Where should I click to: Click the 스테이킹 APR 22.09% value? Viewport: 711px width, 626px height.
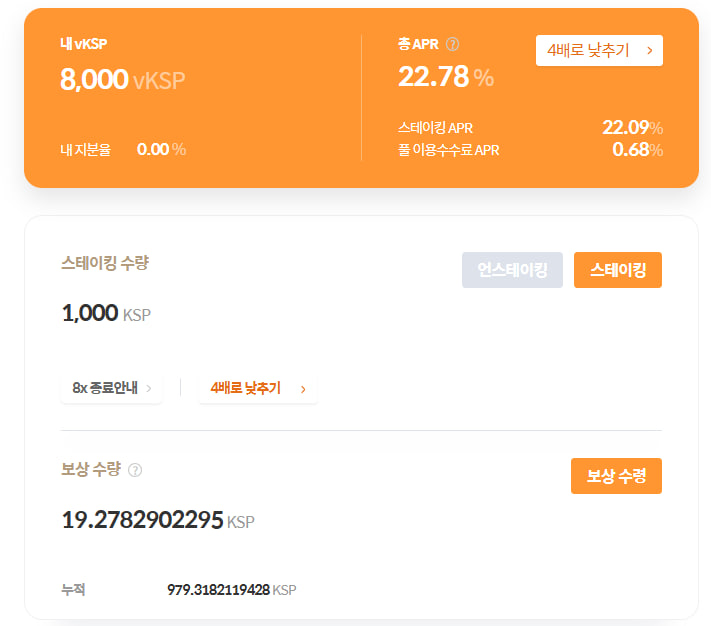coord(633,128)
